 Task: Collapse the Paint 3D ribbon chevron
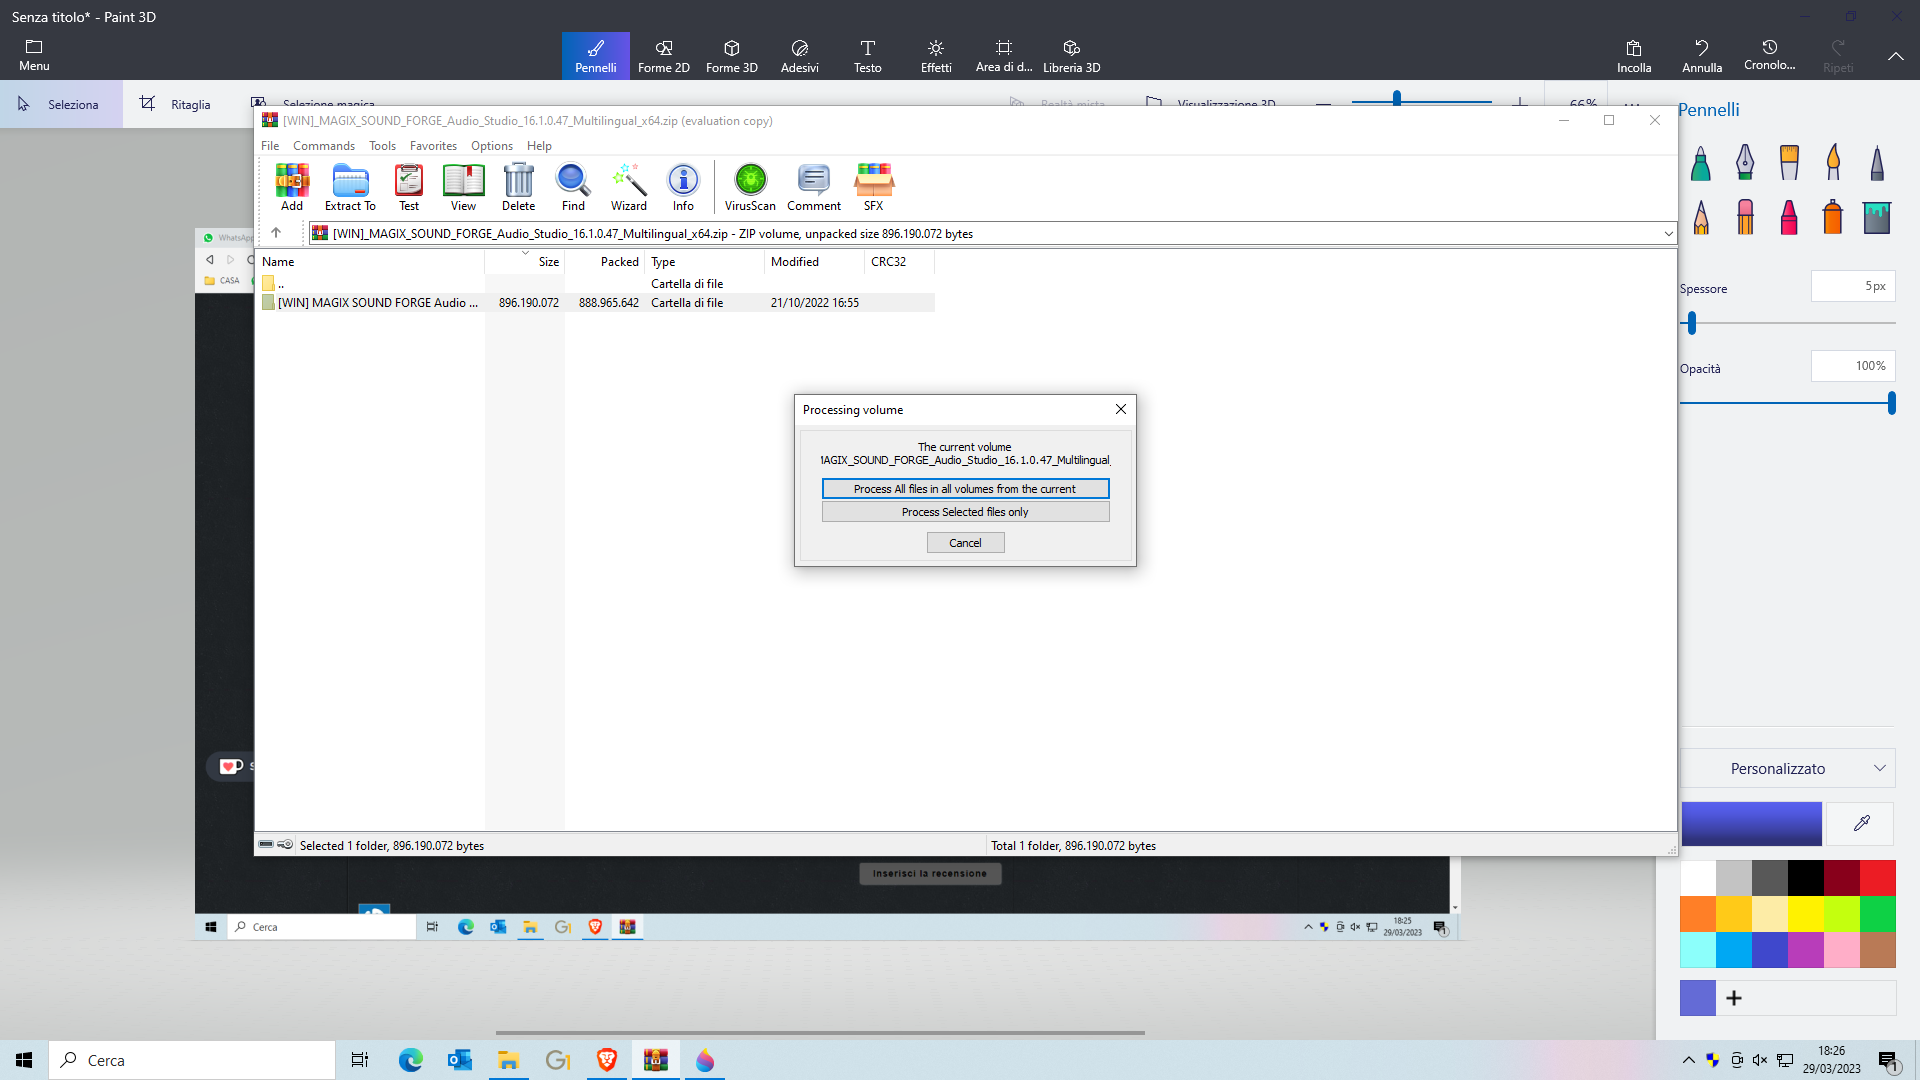(1895, 56)
